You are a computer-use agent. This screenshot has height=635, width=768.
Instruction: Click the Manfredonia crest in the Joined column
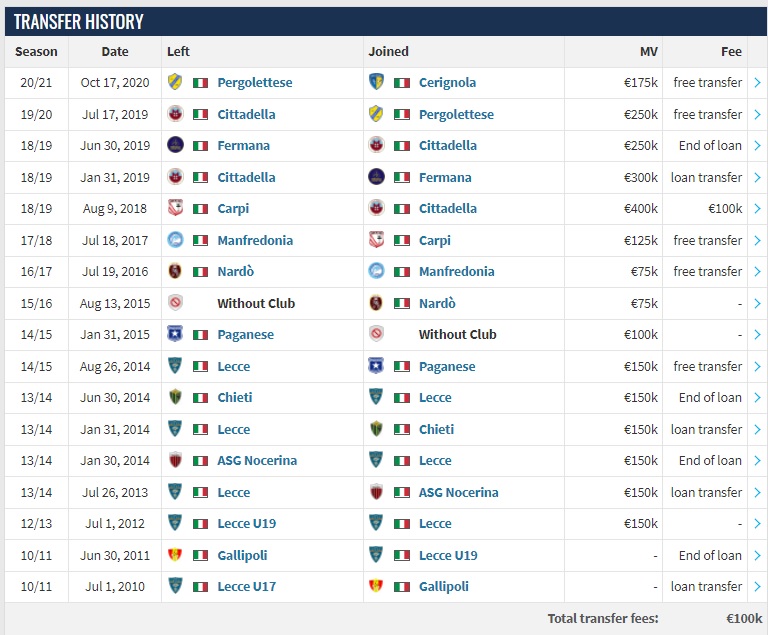(376, 271)
